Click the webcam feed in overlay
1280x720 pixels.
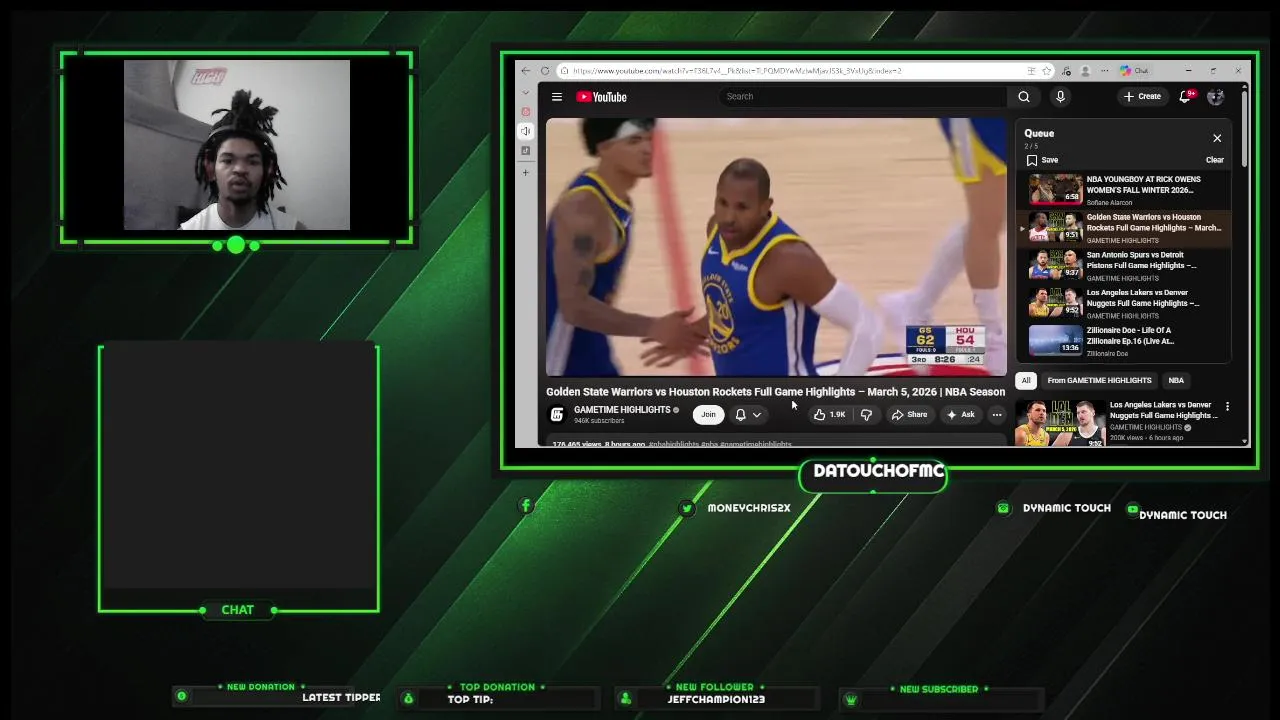click(237, 145)
